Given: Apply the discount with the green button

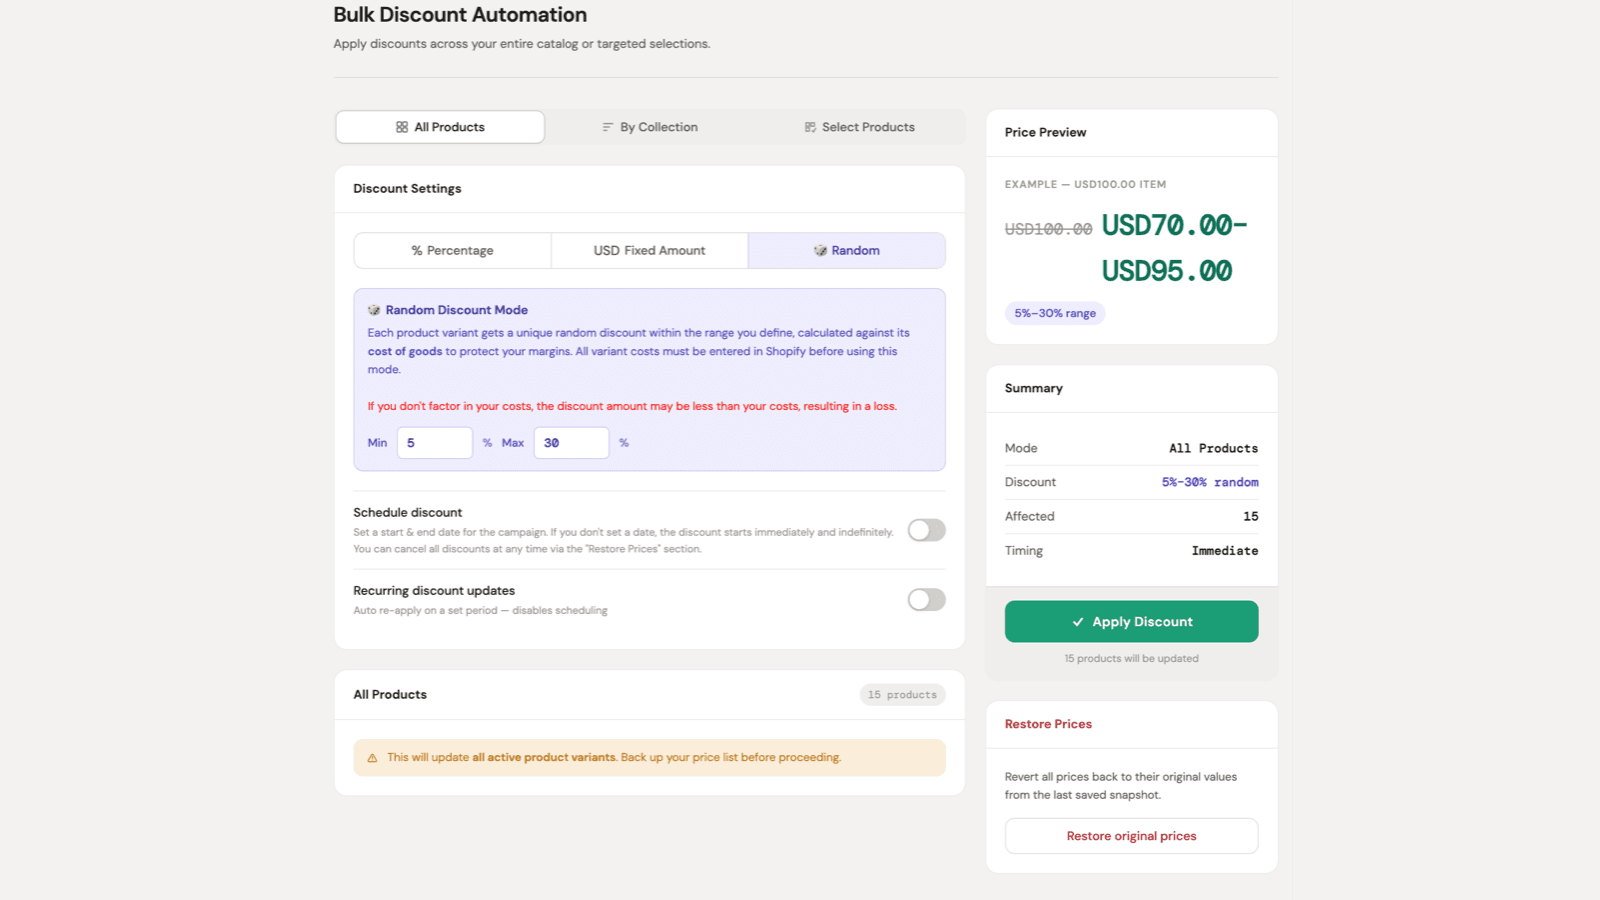Looking at the screenshot, I should click(x=1131, y=622).
